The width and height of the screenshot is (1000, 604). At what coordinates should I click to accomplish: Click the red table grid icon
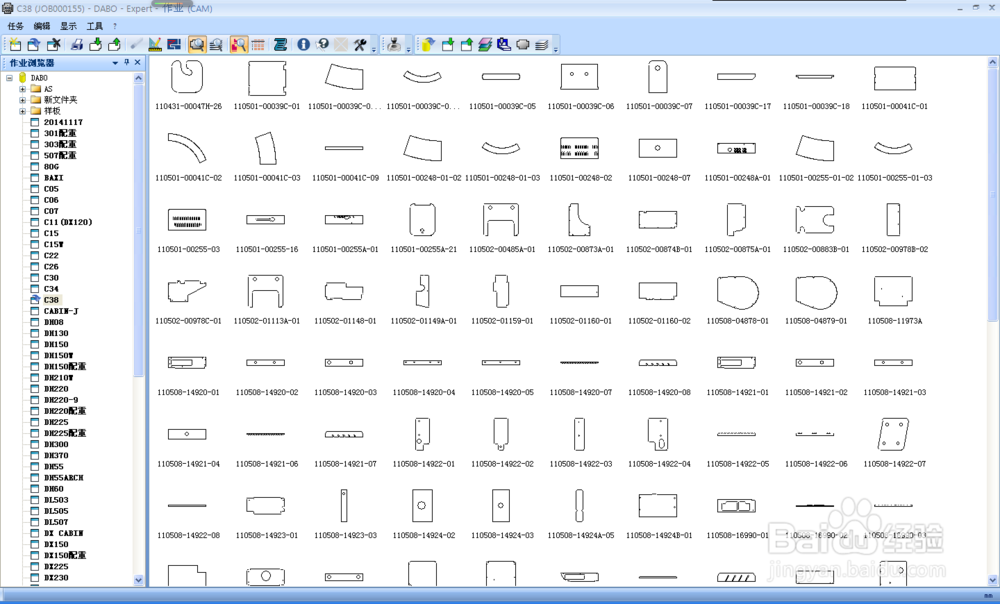(x=258, y=44)
